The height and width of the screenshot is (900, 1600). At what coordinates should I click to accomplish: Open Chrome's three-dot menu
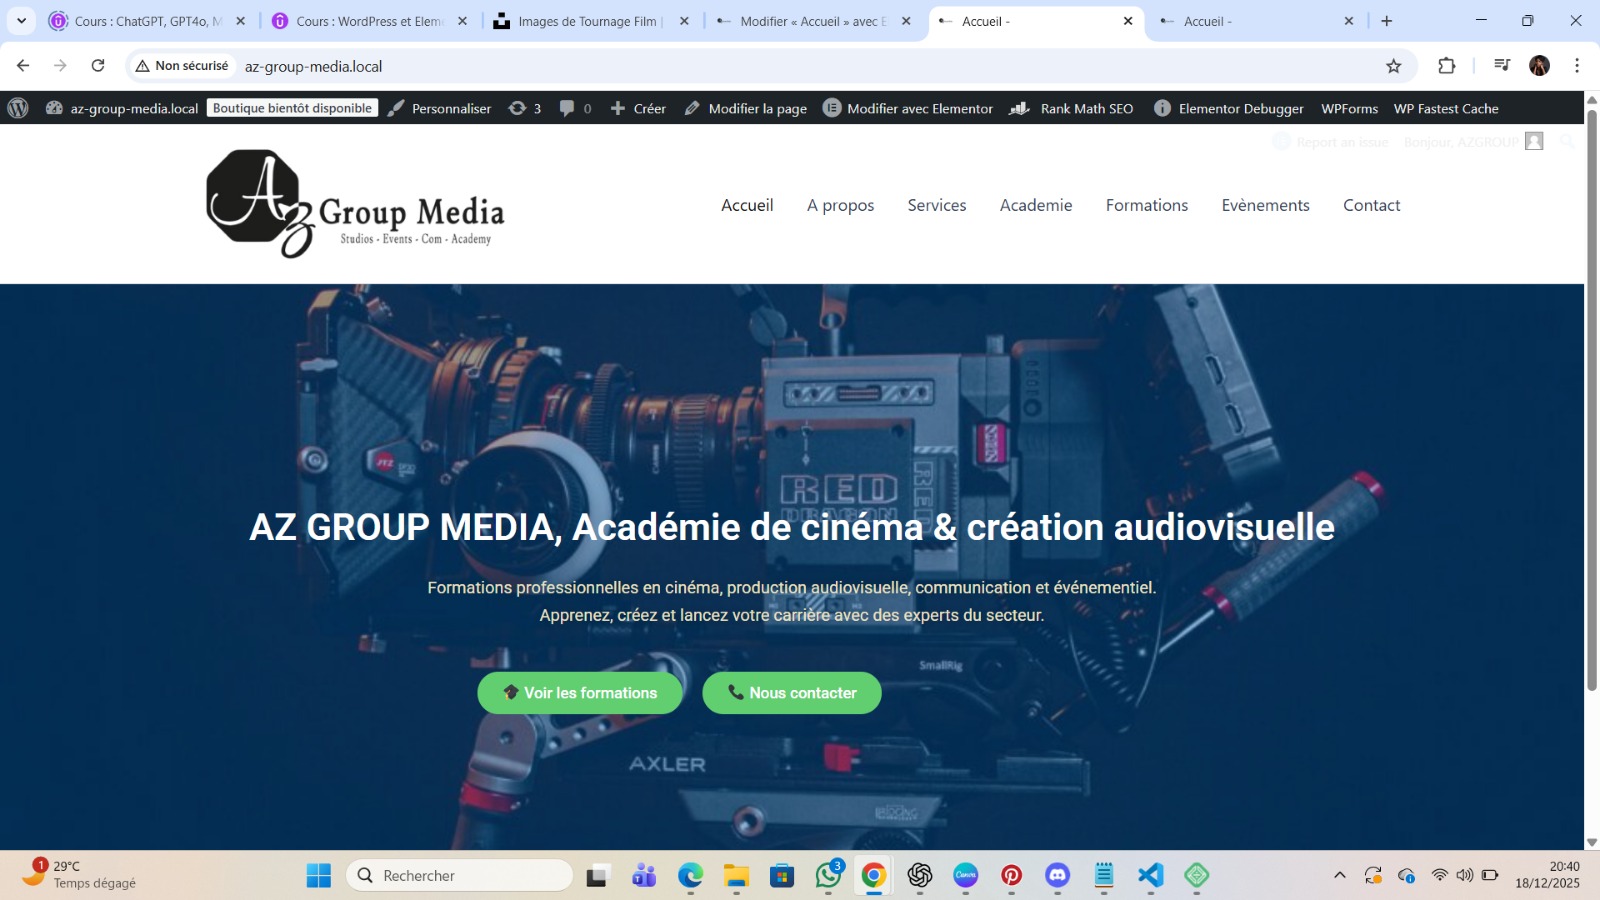pos(1577,66)
